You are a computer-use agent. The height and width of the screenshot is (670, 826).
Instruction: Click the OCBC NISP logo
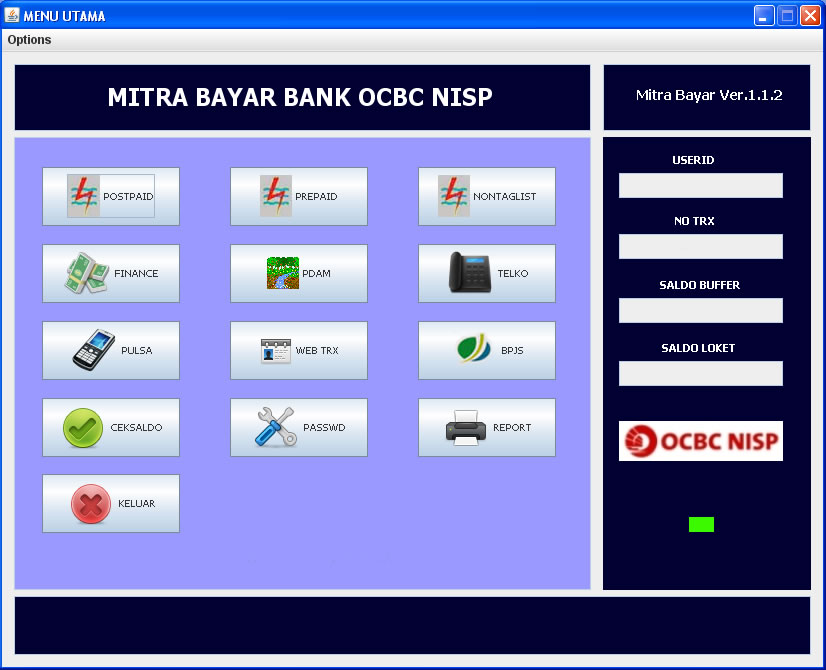tap(700, 441)
